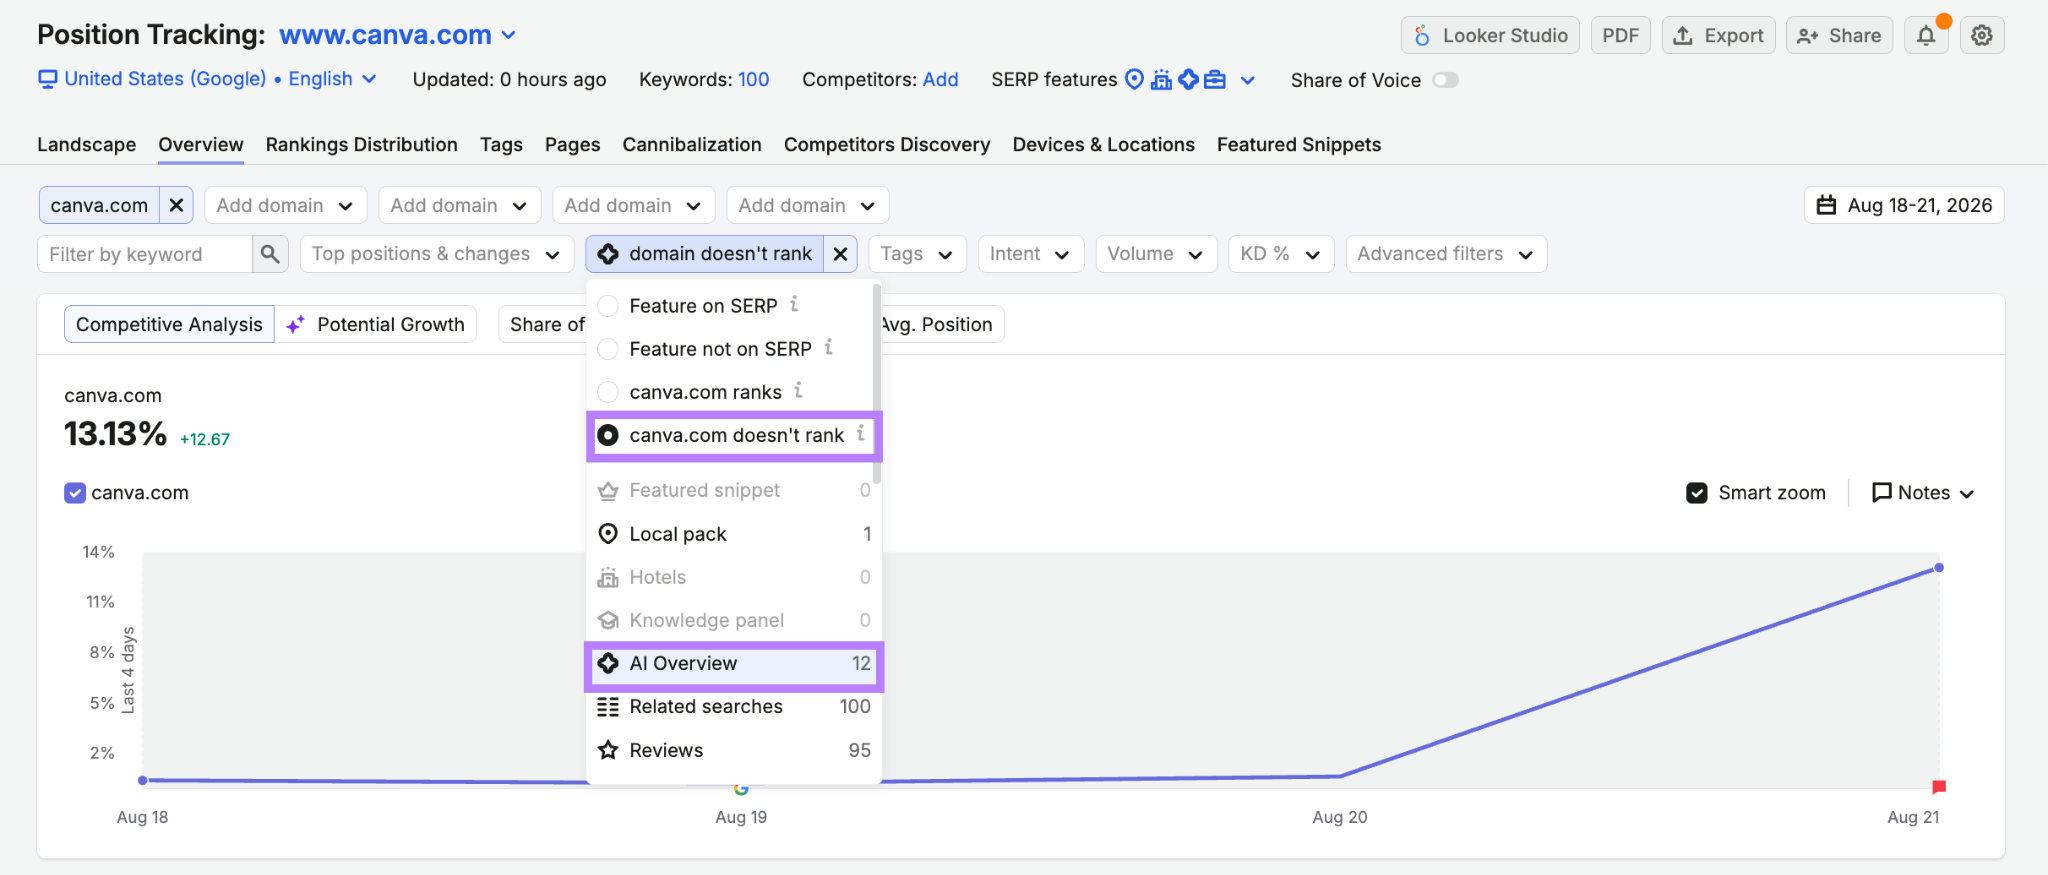Open the Tags filter dropdown
The height and width of the screenshot is (875, 2048).
point(917,254)
